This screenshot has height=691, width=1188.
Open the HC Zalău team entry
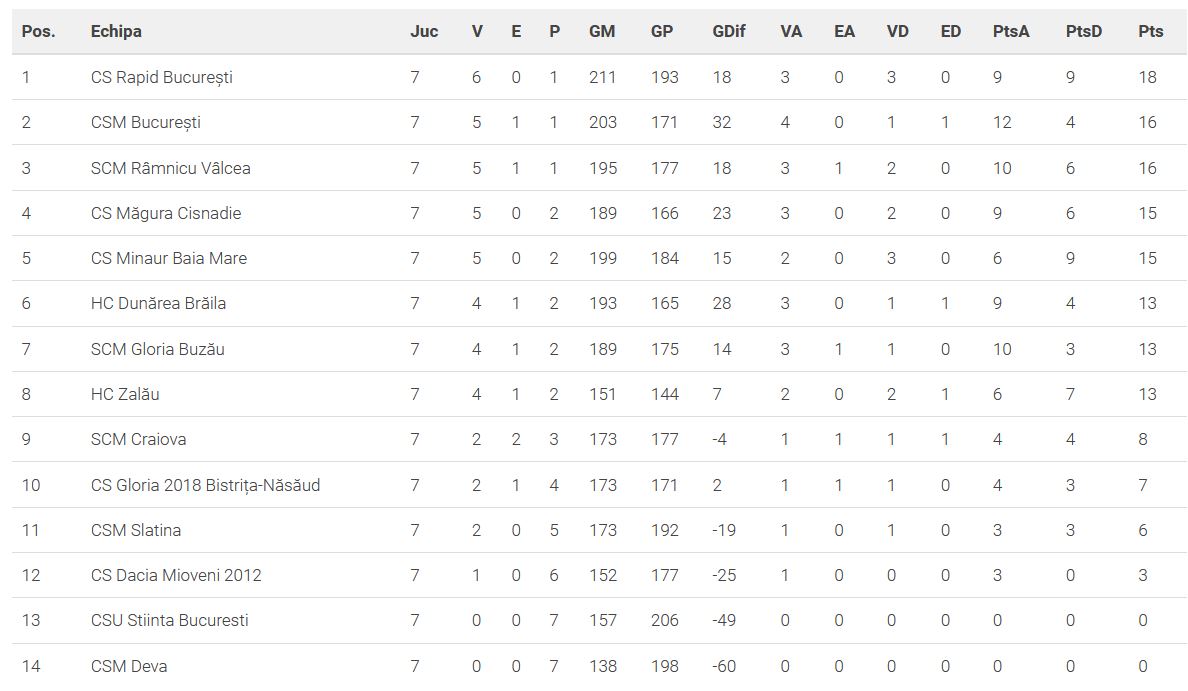click(x=125, y=394)
